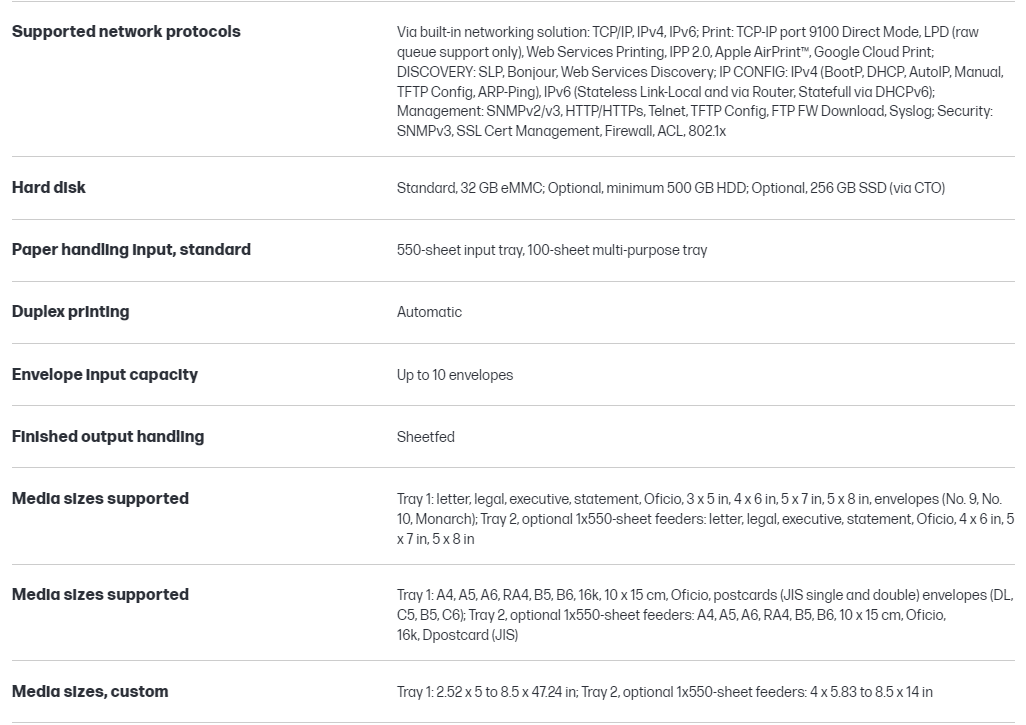
Task: Select the 'Hard disk' row label
Action: [49, 188]
